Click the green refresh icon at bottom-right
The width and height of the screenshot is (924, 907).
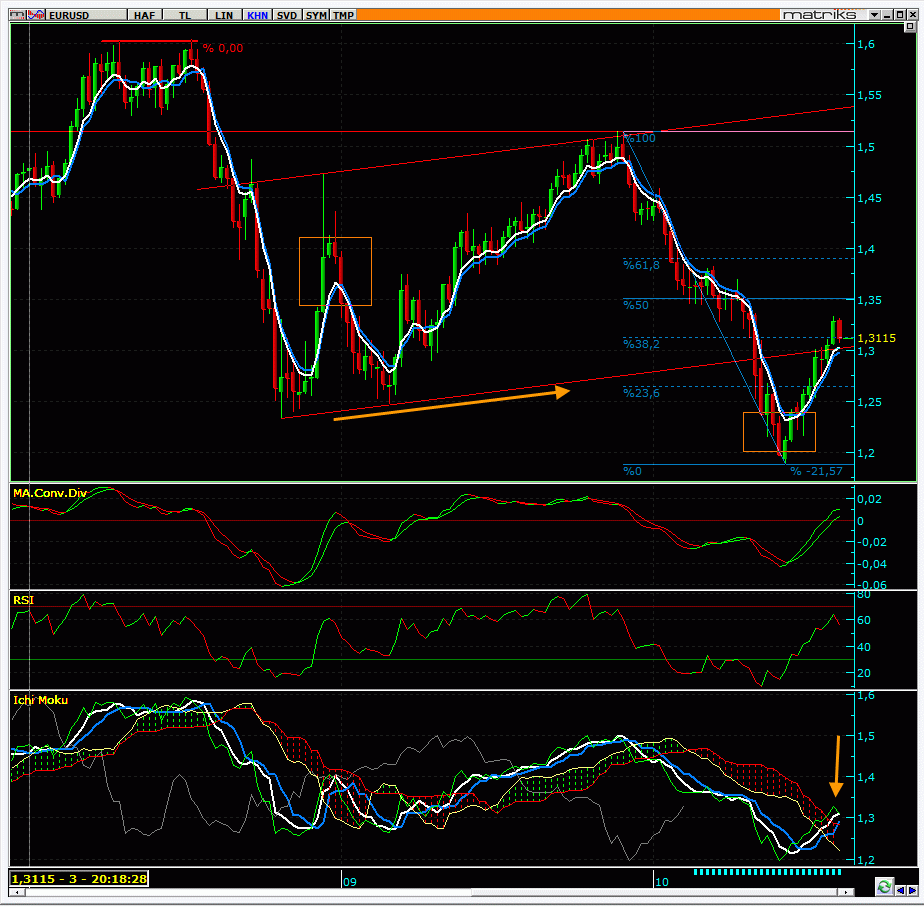pos(883,887)
